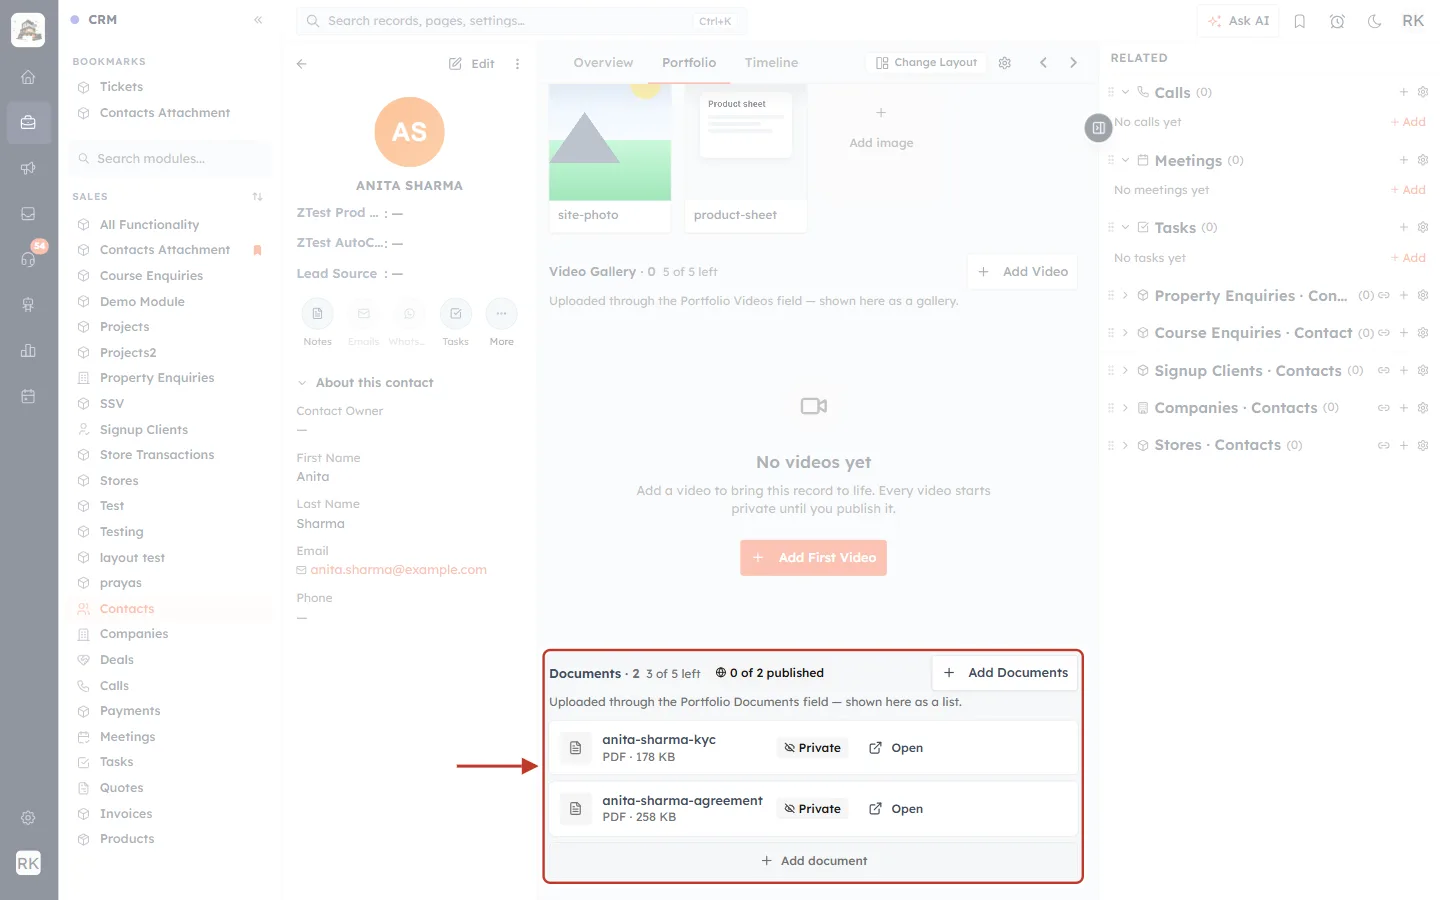Open the Companies module in the sidebar
Image resolution: width=1440 pixels, height=900 pixels.
[x=134, y=634]
